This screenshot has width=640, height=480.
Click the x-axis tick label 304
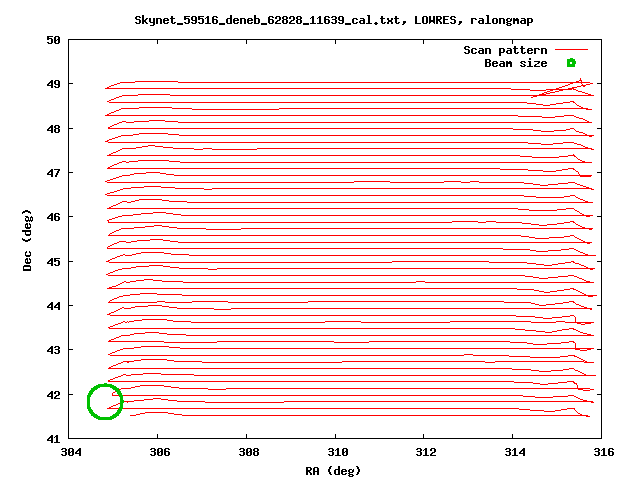(x=71, y=452)
